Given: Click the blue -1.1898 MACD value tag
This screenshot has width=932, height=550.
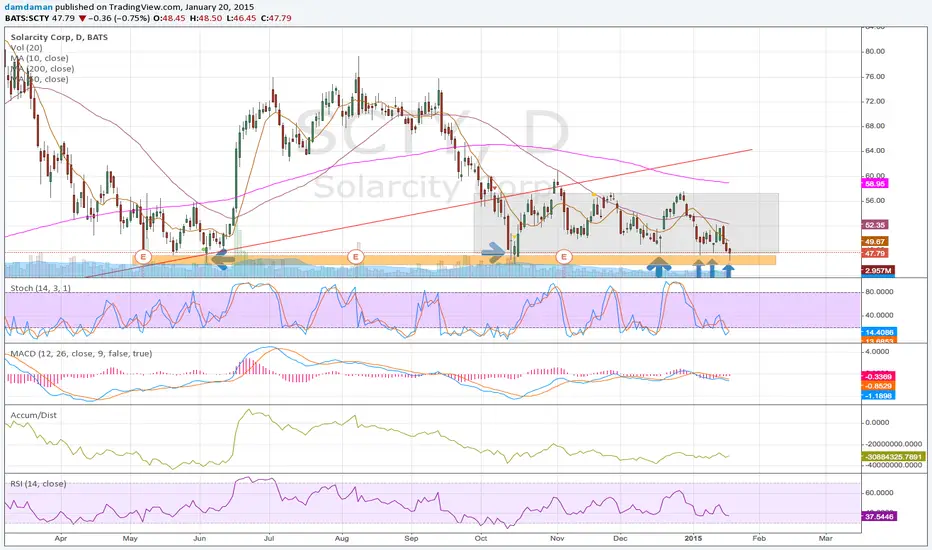Looking at the screenshot, I should pyautogui.click(x=878, y=395).
